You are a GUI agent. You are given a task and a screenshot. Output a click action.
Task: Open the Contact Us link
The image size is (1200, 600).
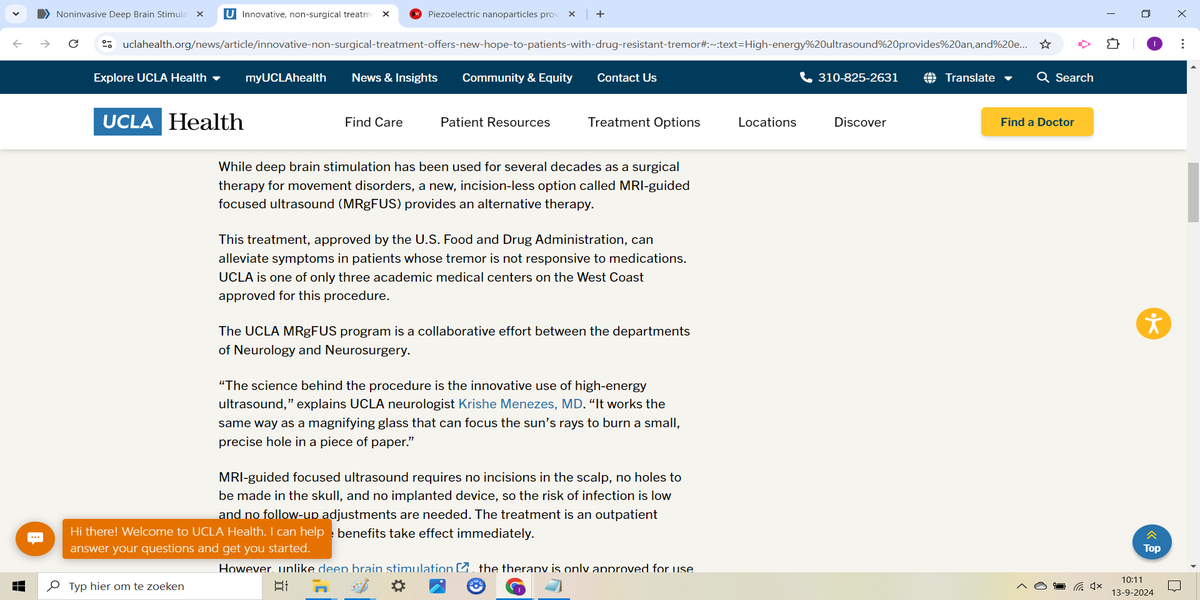(627, 77)
